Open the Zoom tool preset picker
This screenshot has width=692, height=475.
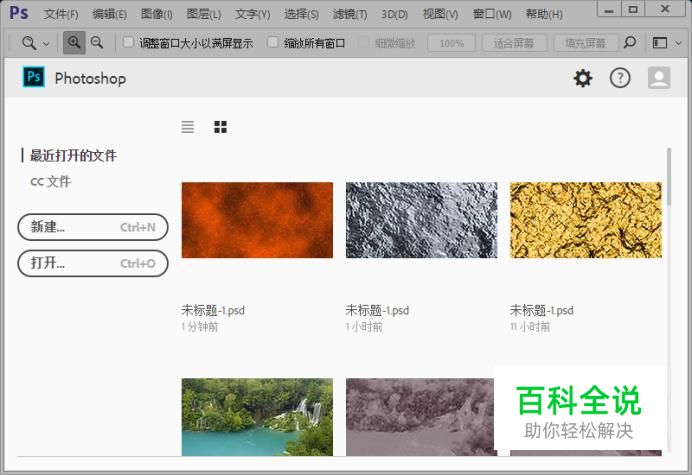click(x=34, y=43)
